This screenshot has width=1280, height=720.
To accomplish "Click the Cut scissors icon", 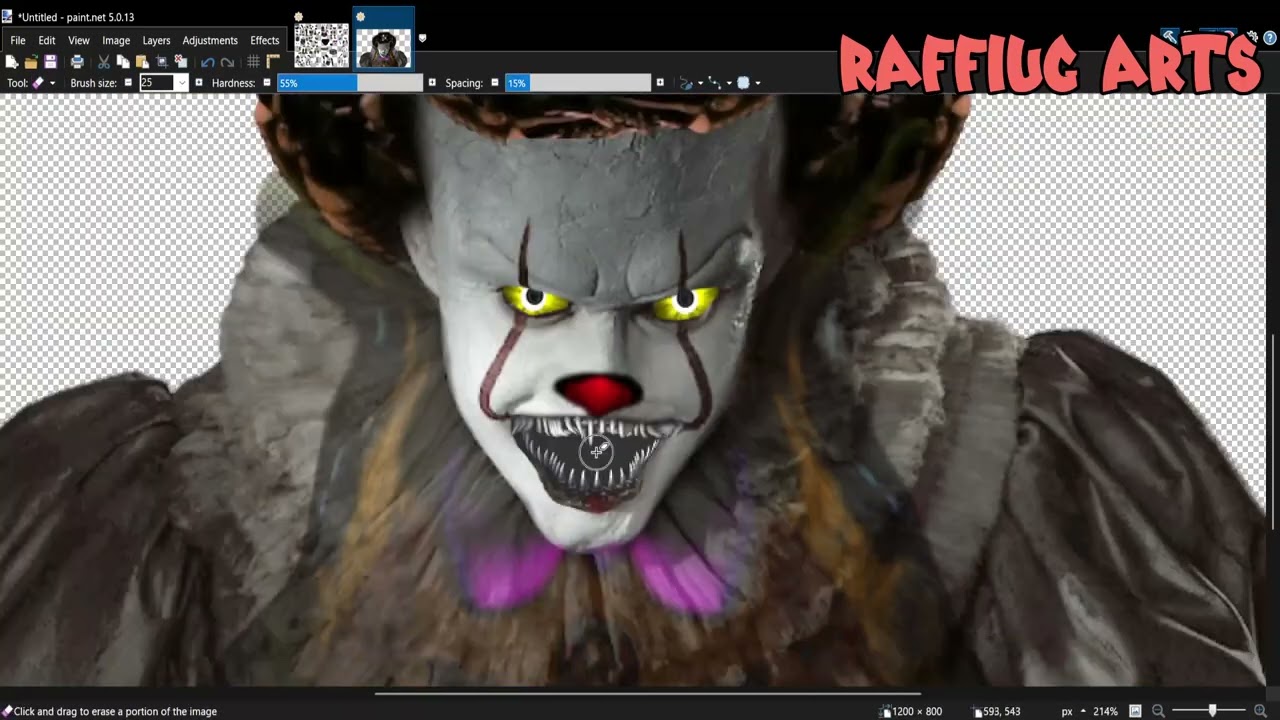I will coord(104,62).
